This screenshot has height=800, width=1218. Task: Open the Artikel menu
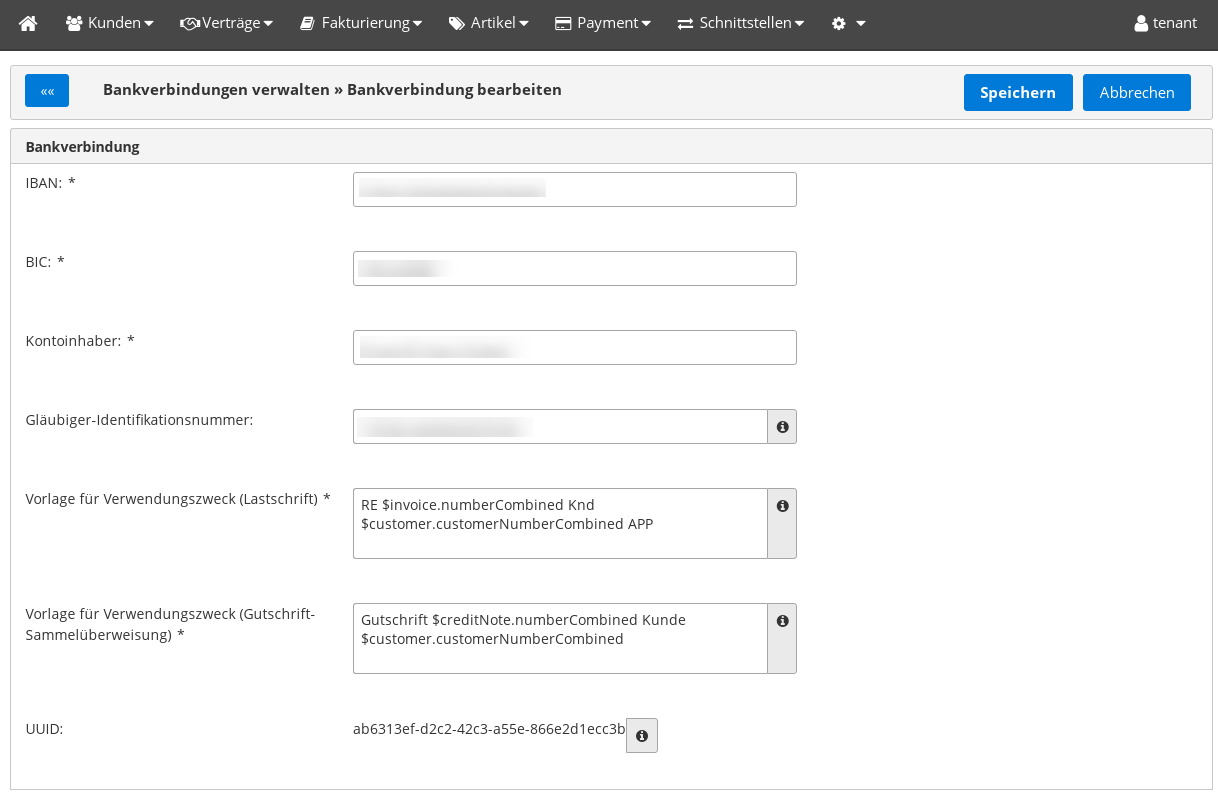pos(489,23)
